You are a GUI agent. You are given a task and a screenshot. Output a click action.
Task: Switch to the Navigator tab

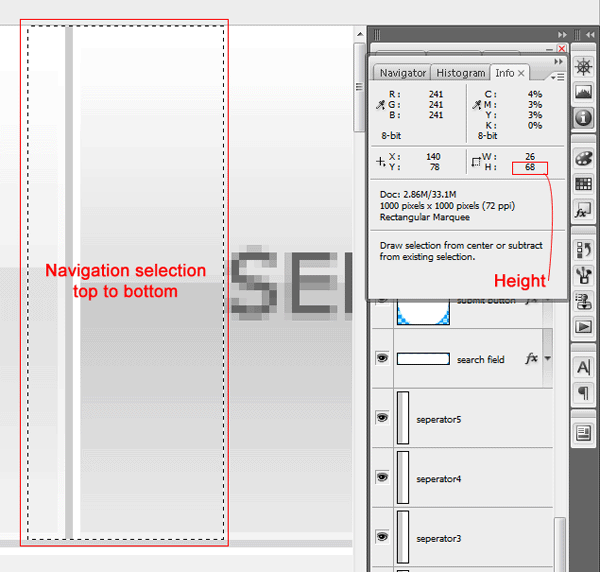402,73
